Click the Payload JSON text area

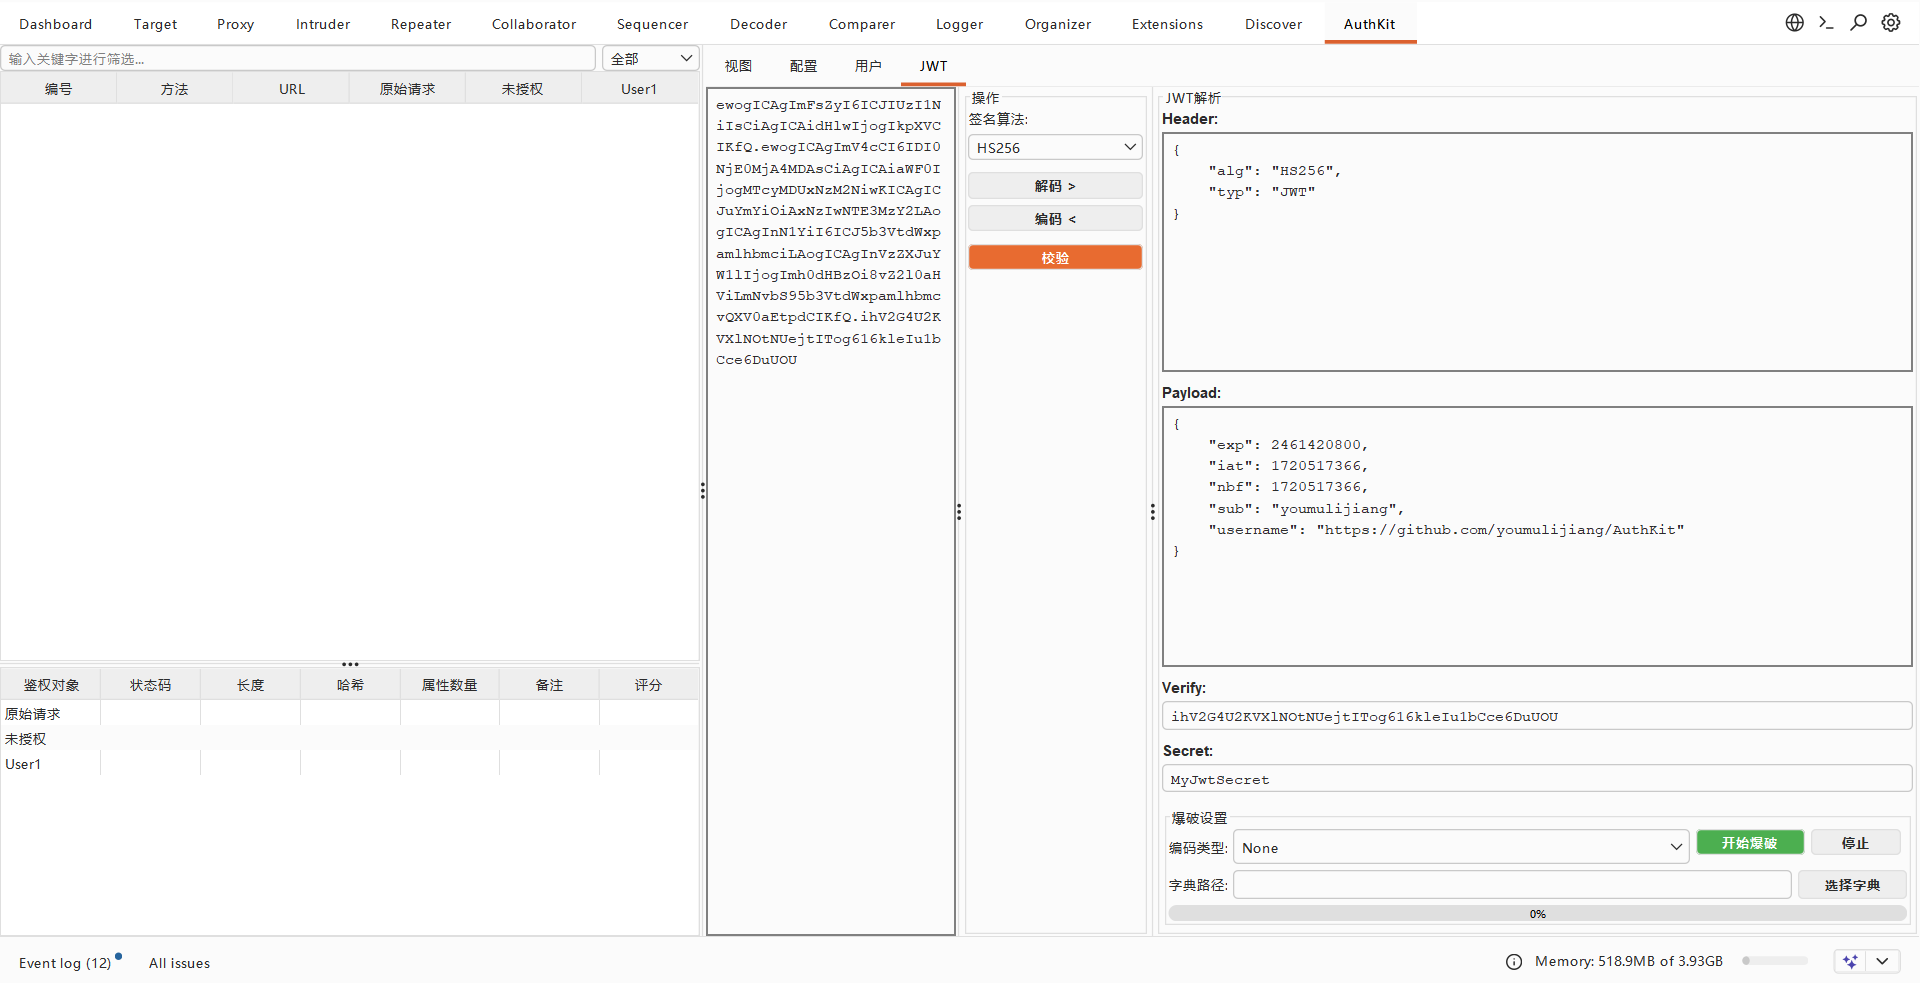[1537, 536]
